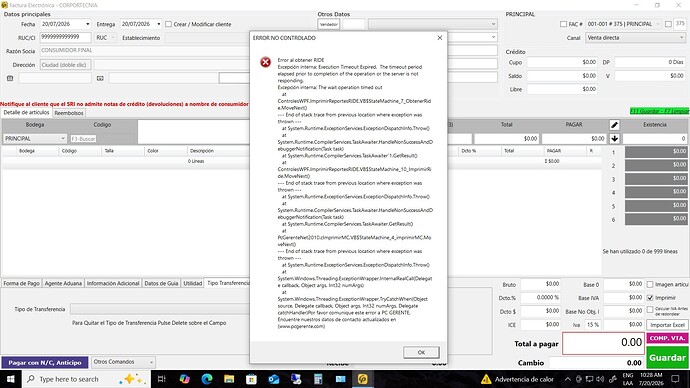Enable the Imagen artículo checkbox
690x388 pixels.
pyautogui.click(x=650, y=285)
